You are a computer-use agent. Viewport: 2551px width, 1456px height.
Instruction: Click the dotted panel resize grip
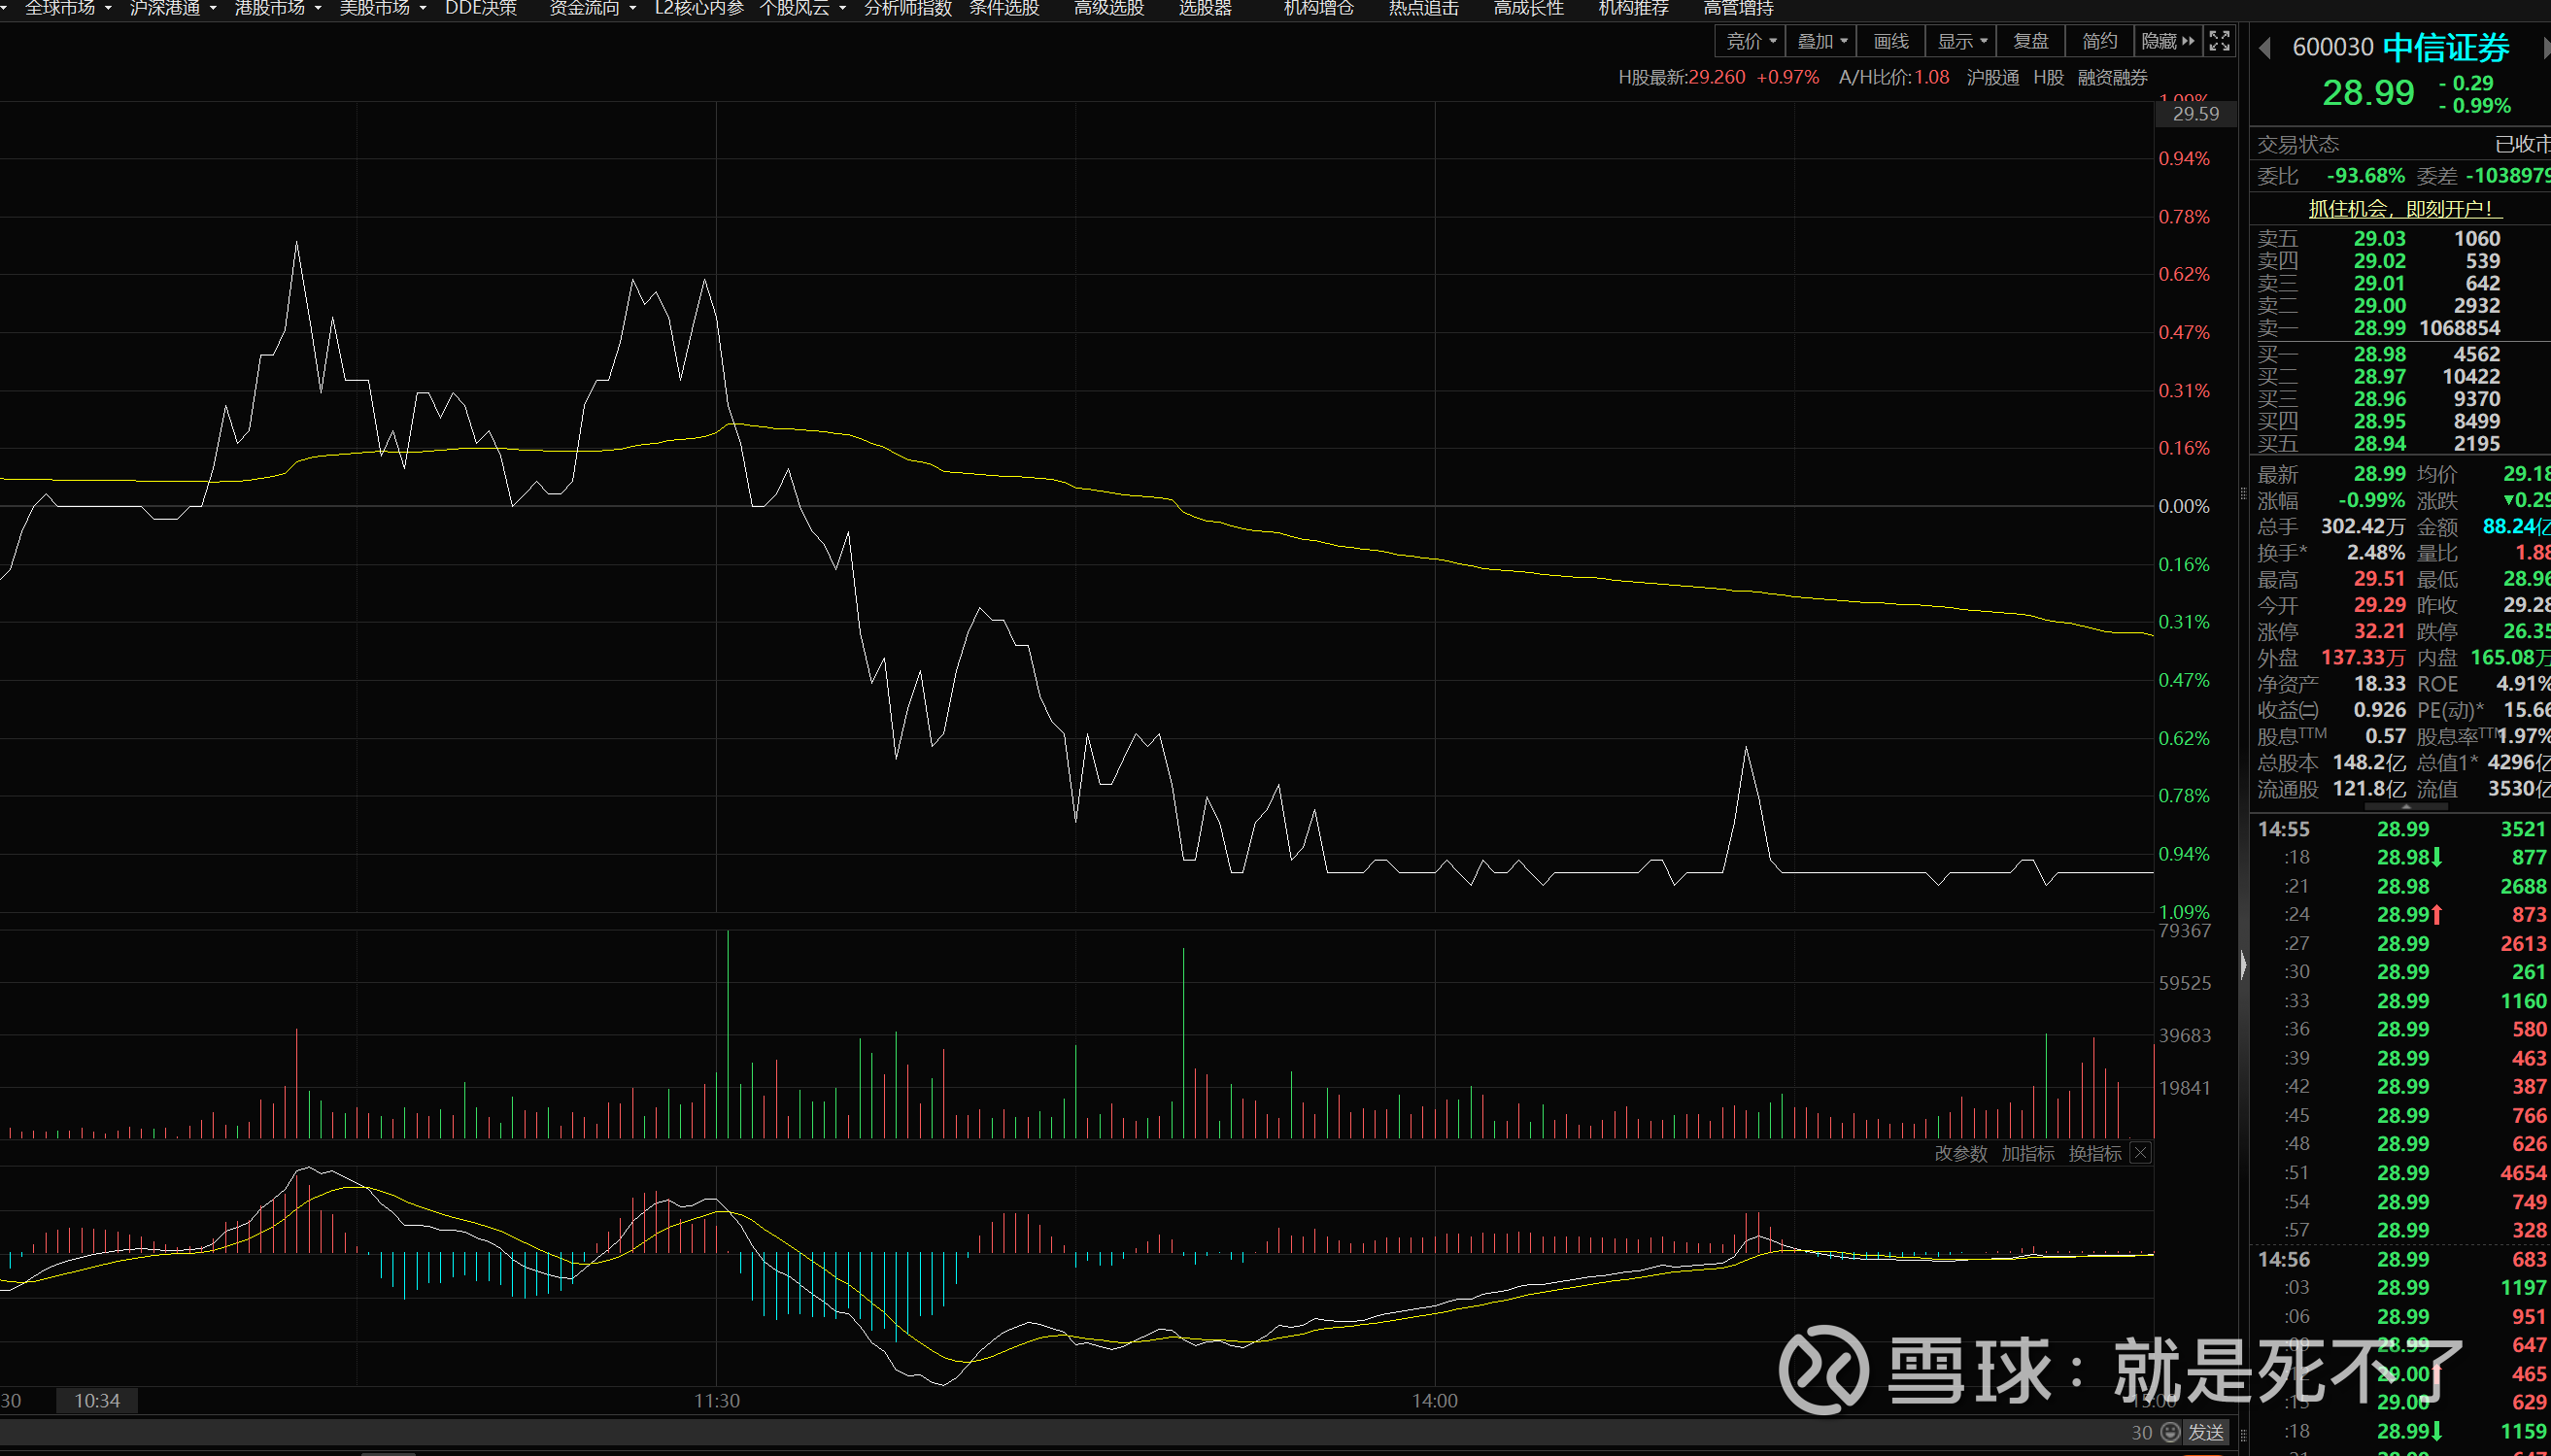click(2243, 494)
